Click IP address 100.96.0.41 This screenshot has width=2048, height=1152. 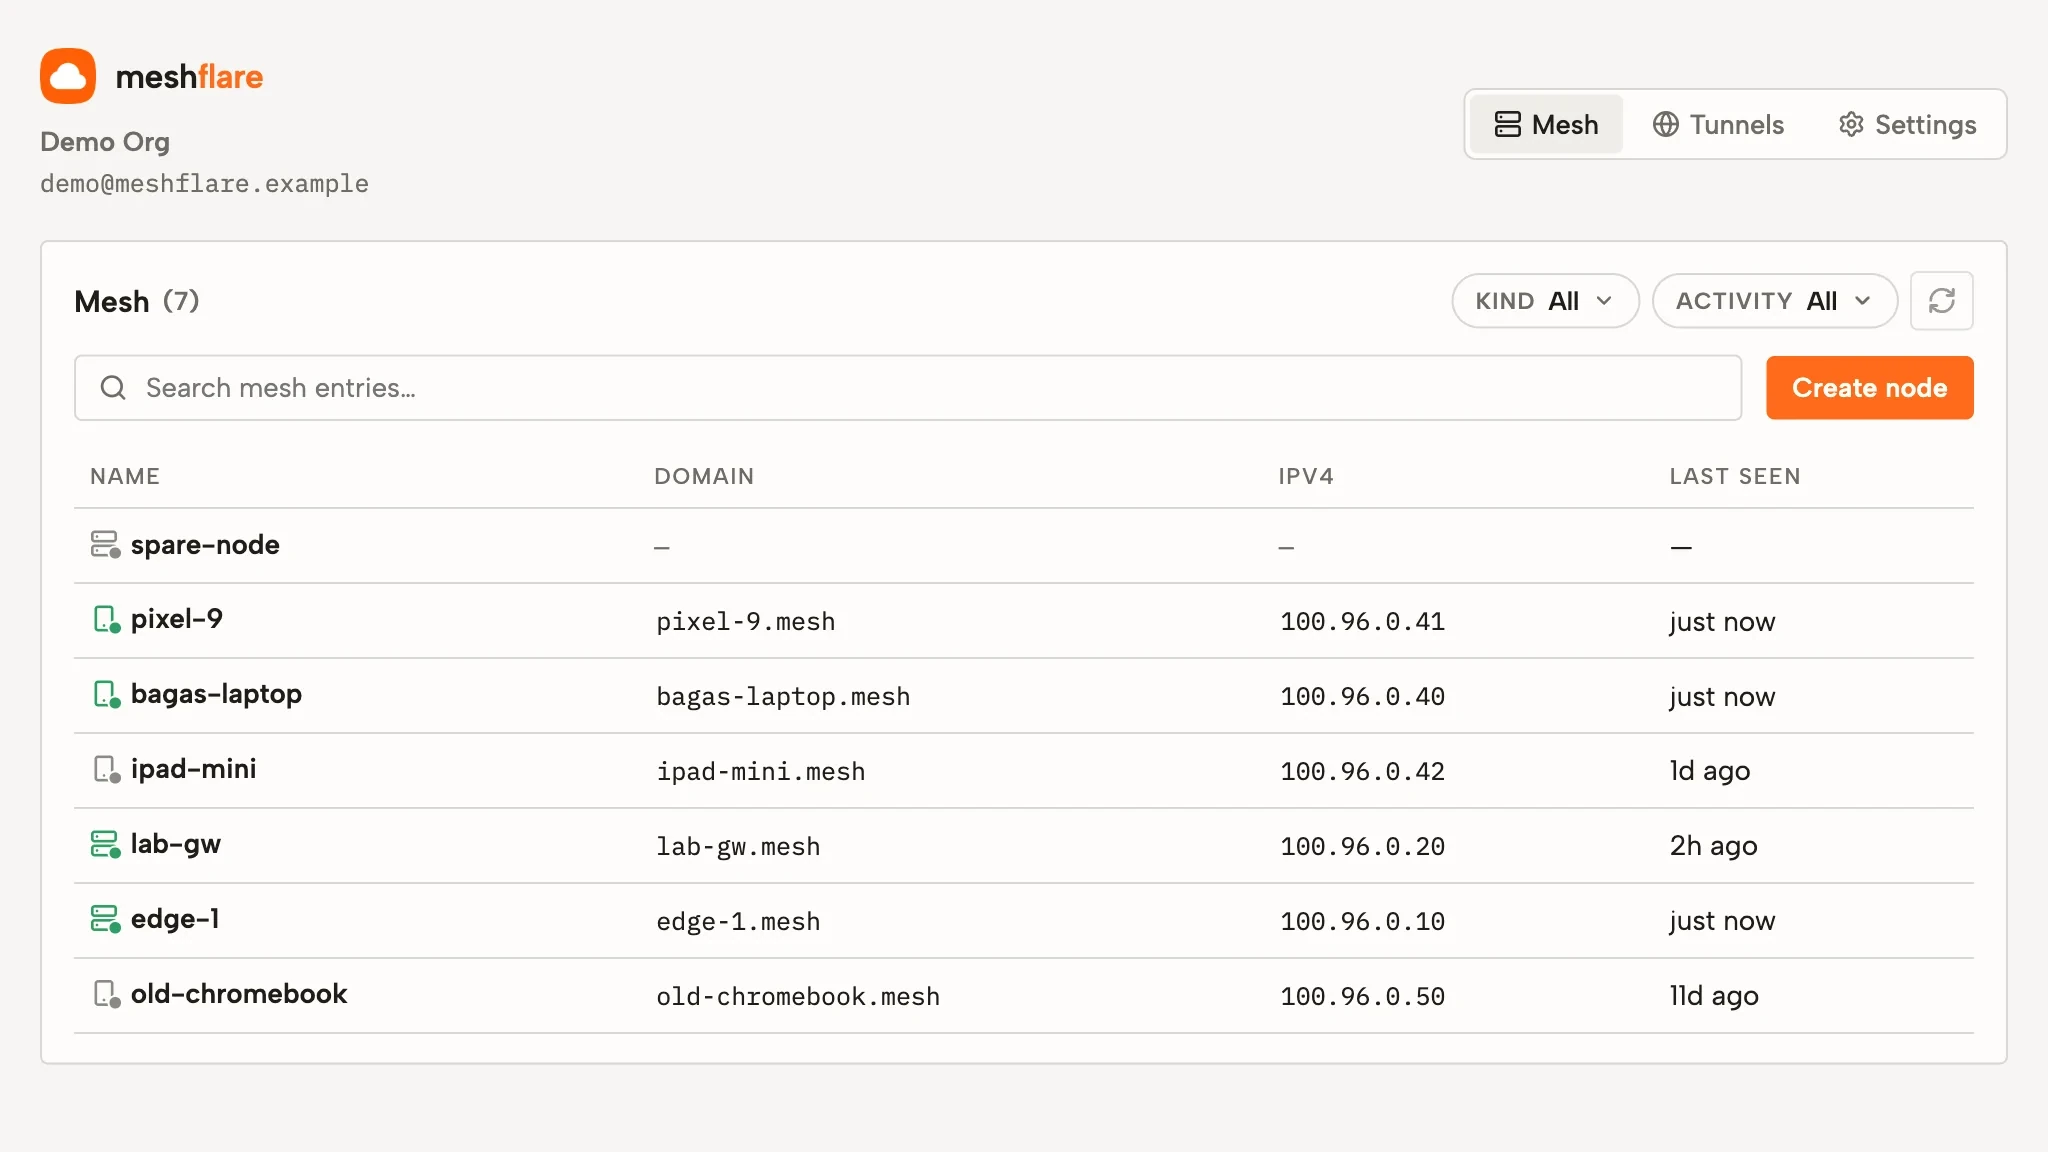click(1363, 622)
